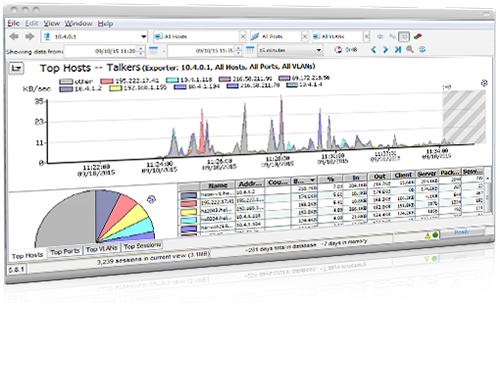This screenshot has width=500, height=375.
Task: Move time range back with left chevron
Action: tap(373, 50)
